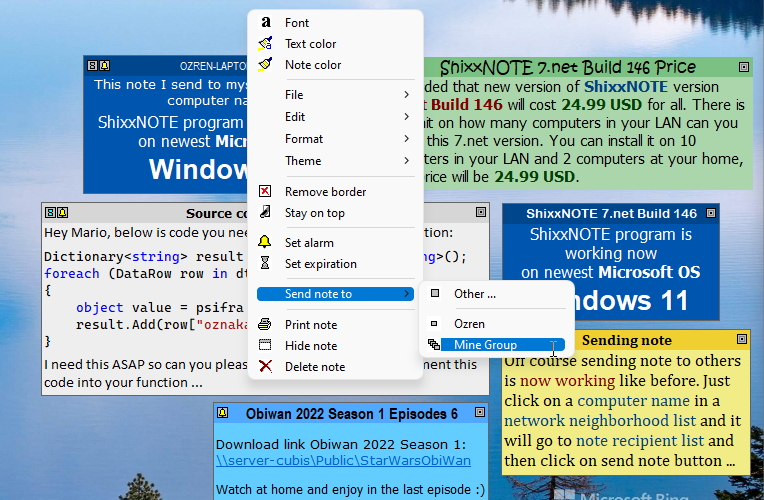The height and width of the screenshot is (500, 764).
Task: Click the Remove border red X icon
Action: (265, 191)
